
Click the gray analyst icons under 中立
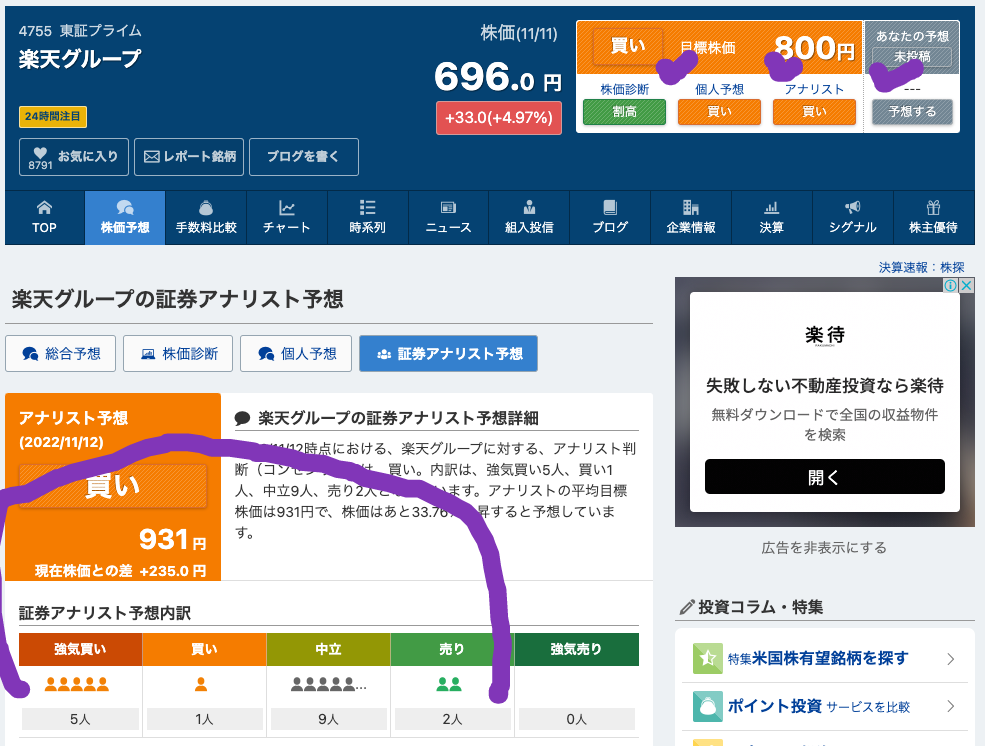tap(329, 684)
